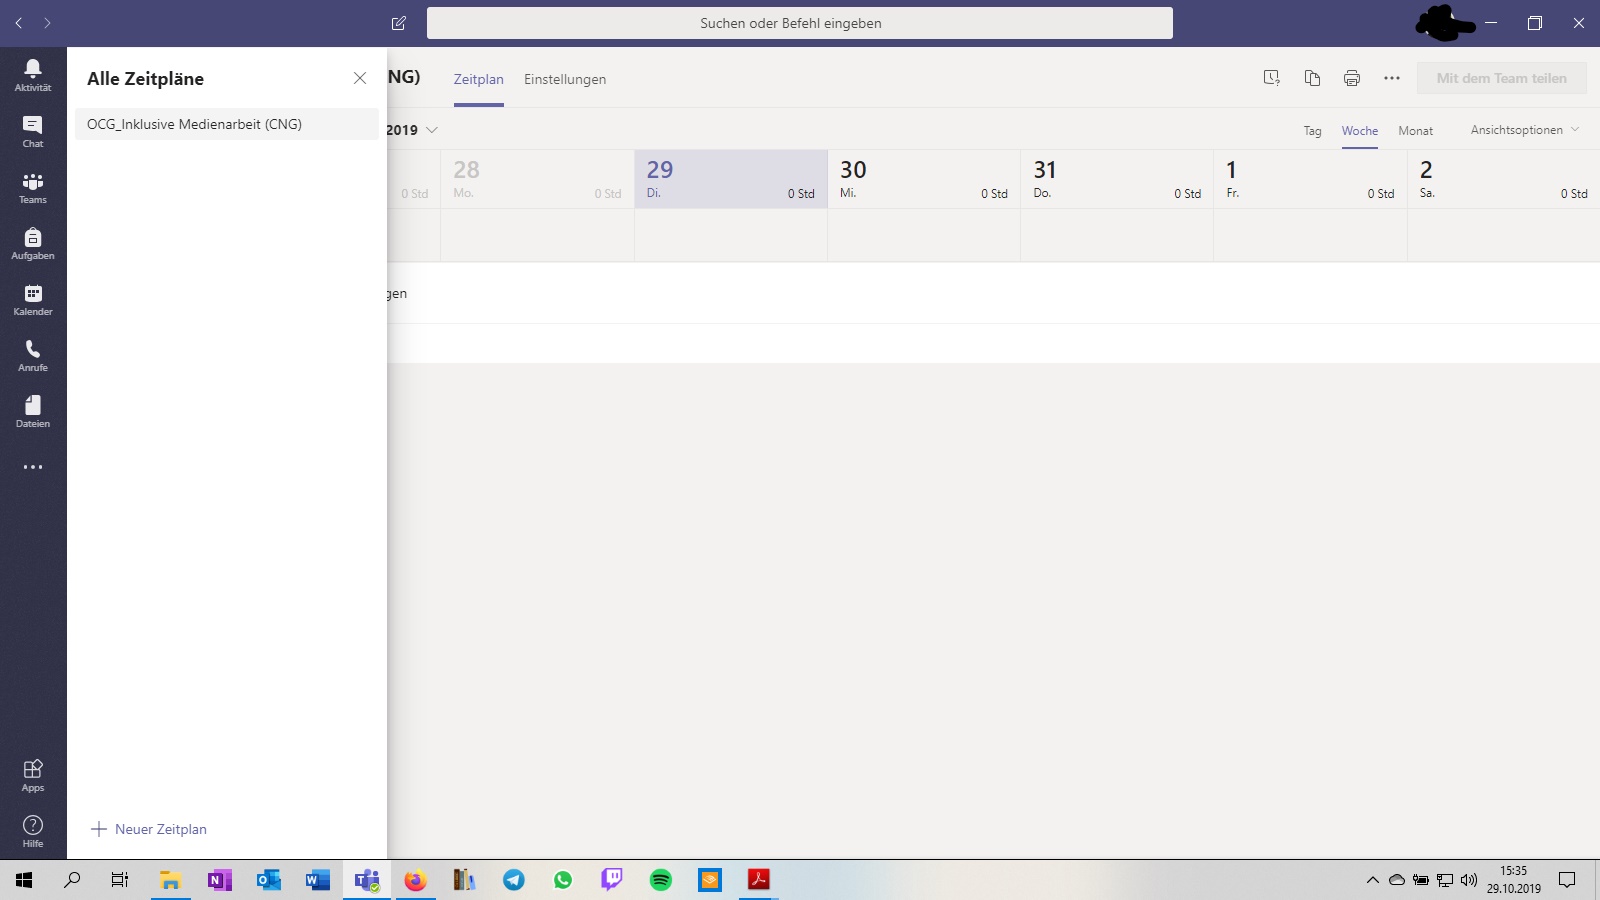Open the Chat section
1600x900 pixels.
click(x=33, y=131)
